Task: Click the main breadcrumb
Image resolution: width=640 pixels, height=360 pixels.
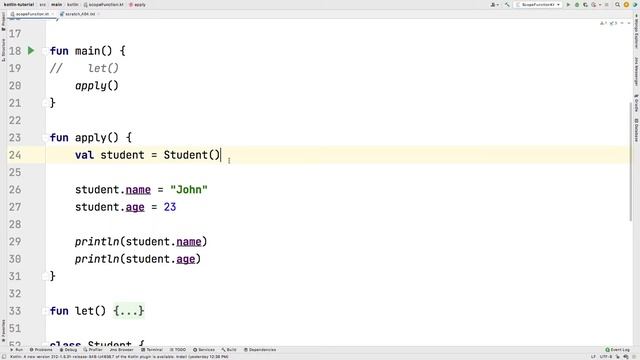Action: (56, 4)
